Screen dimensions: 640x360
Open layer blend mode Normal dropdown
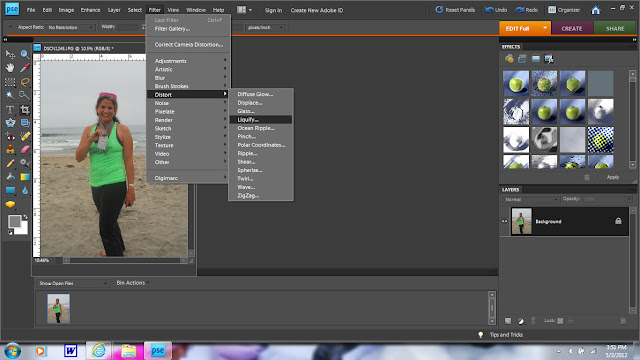click(x=531, y=199)
